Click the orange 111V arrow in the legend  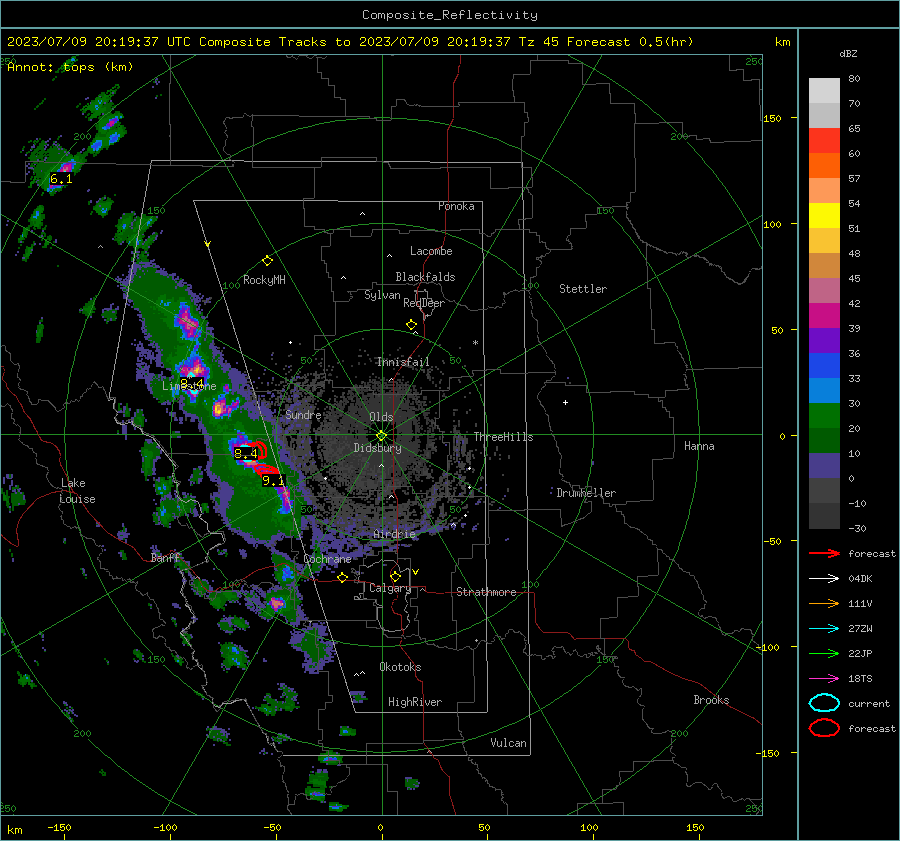click(824, 603)
